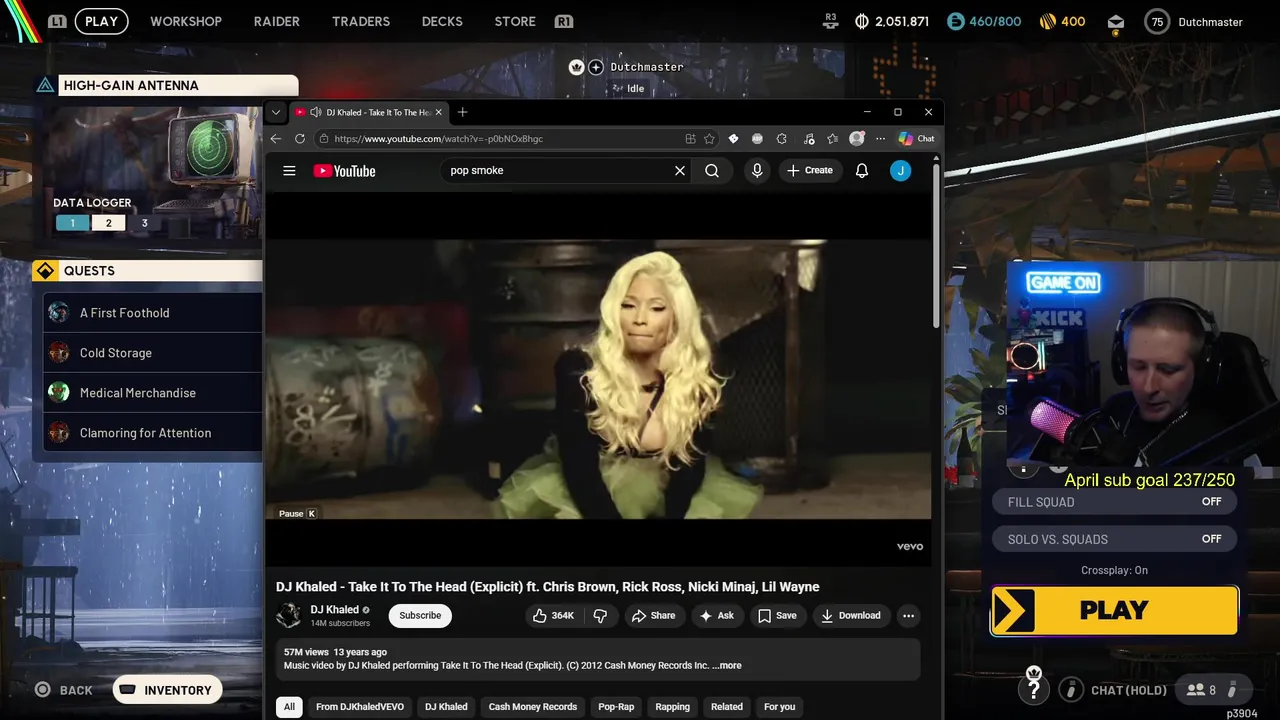Open the Inventory button

167,690
